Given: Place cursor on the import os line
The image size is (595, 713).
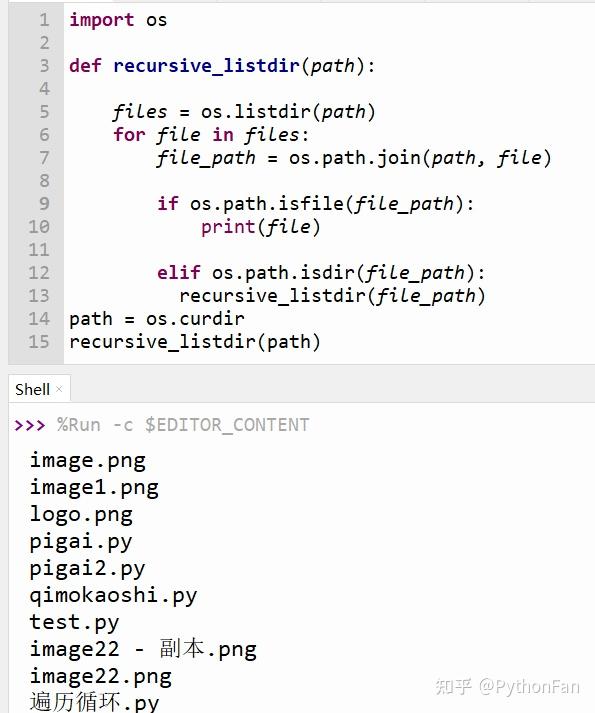Looking at the screenshot, I should tap(118, 20).
